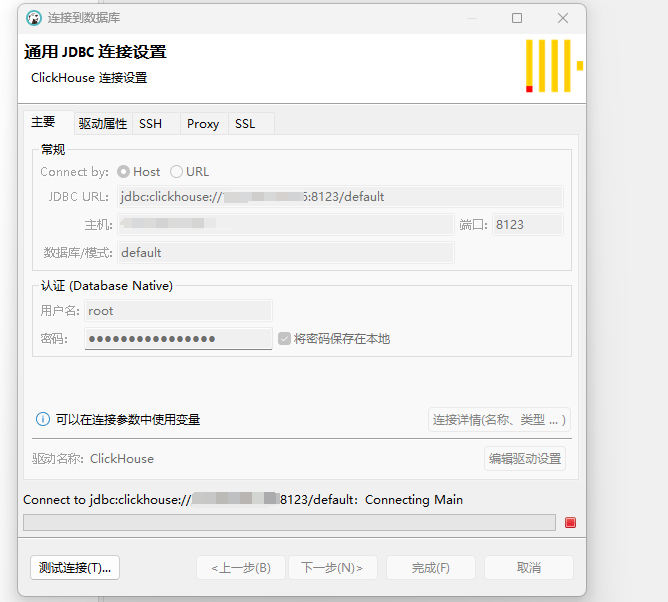668x602 pixels.
Task: Switch to the Proxy tab
Action: pyautogui.click(x=203, y=124)
